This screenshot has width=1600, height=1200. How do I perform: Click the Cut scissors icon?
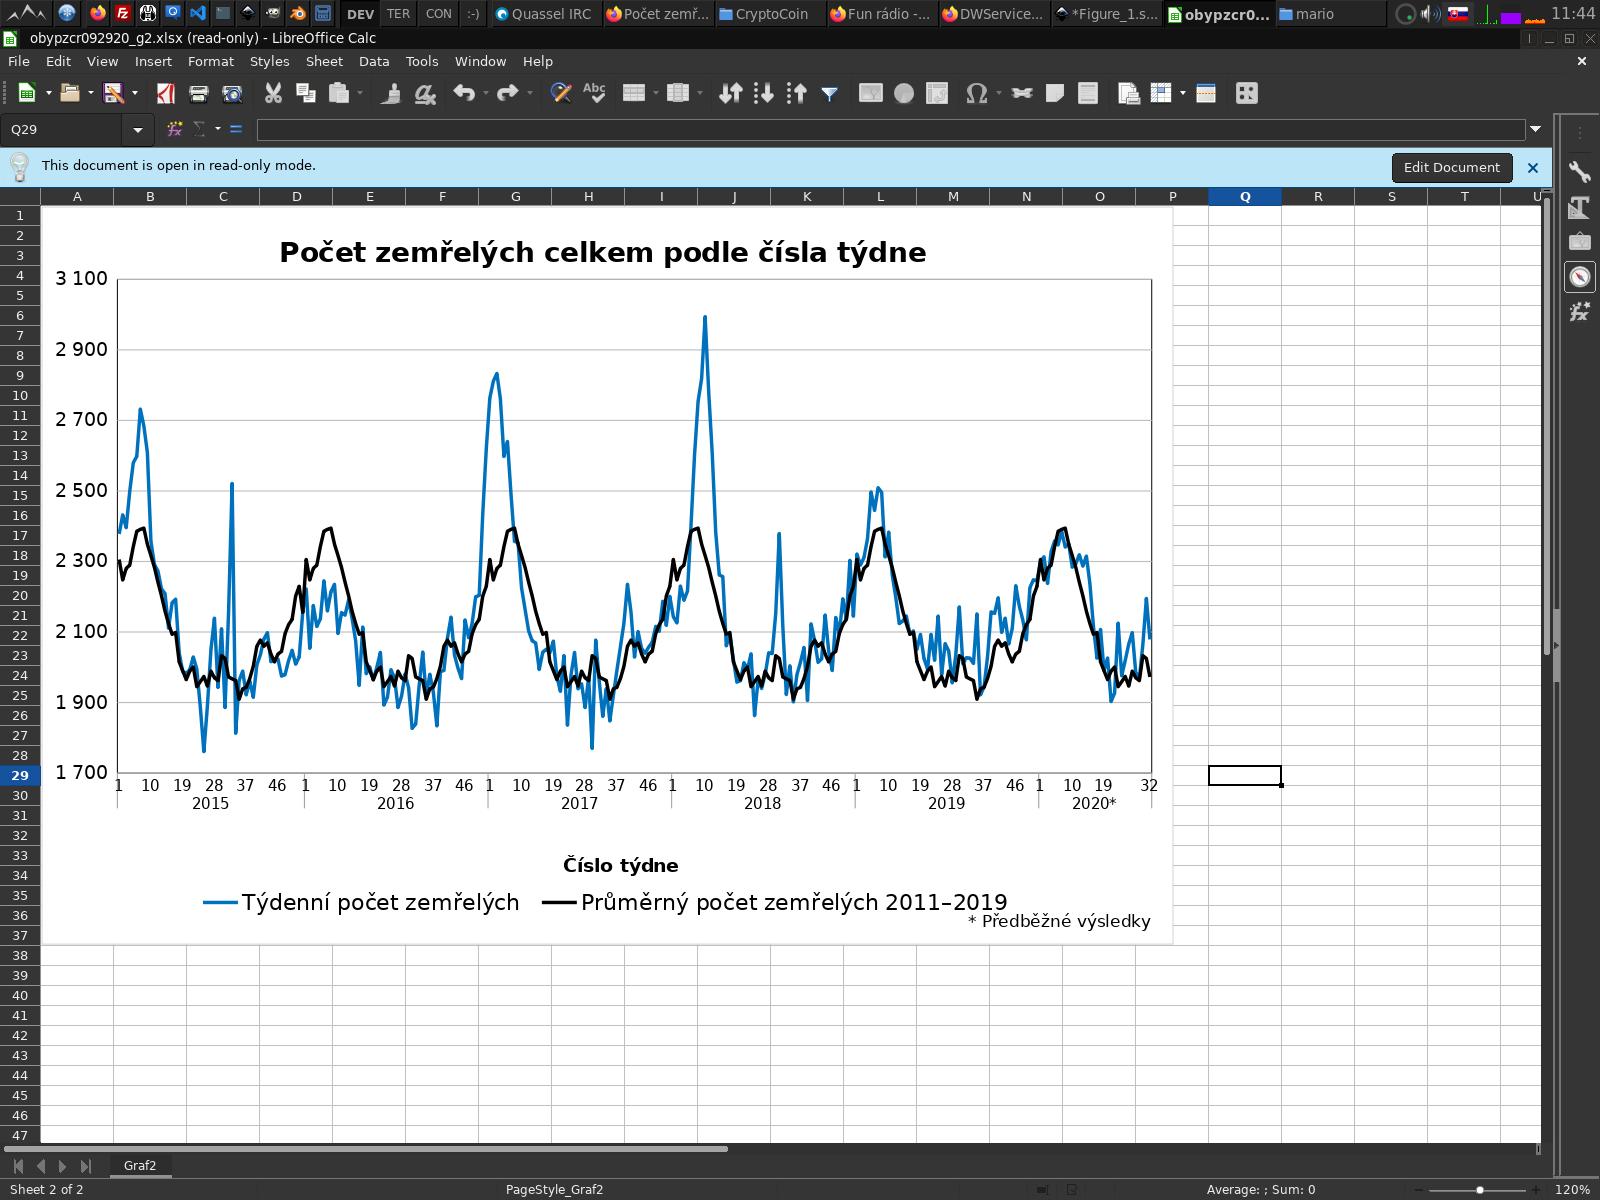tap(273, 93)
